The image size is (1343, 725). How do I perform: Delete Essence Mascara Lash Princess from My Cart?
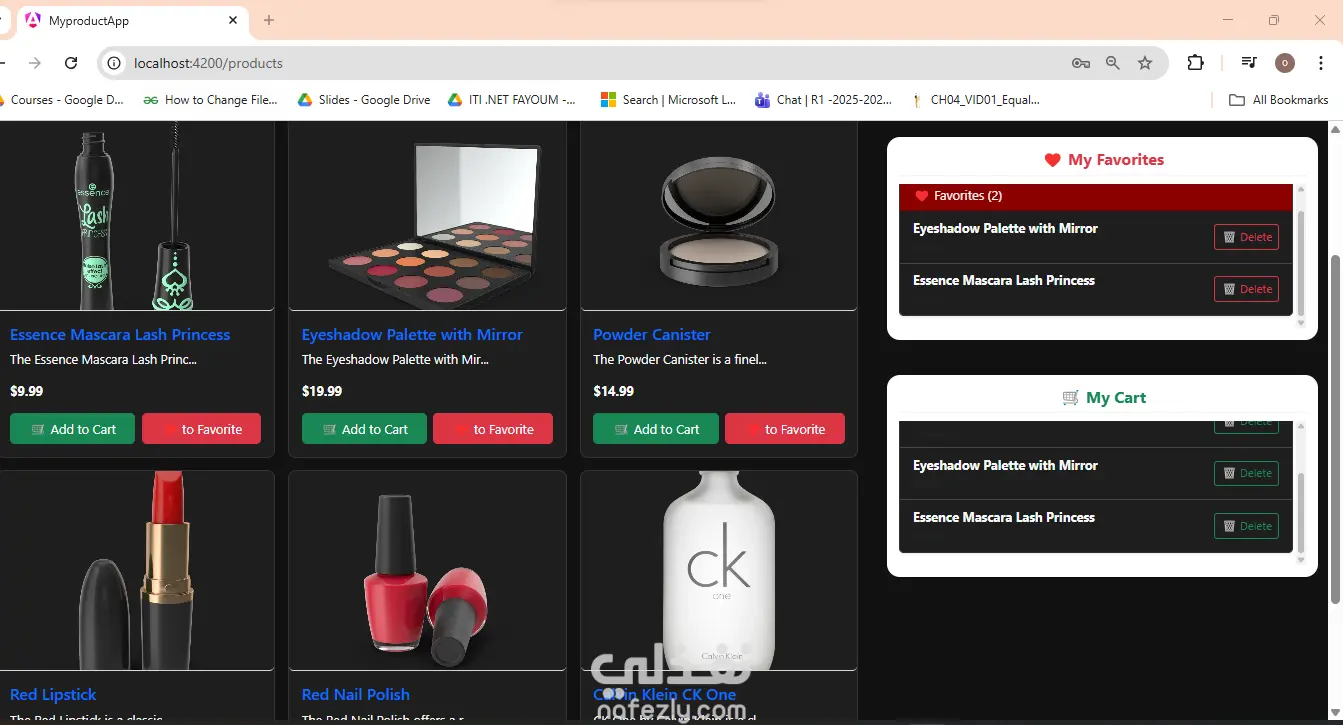(1246, 526)
